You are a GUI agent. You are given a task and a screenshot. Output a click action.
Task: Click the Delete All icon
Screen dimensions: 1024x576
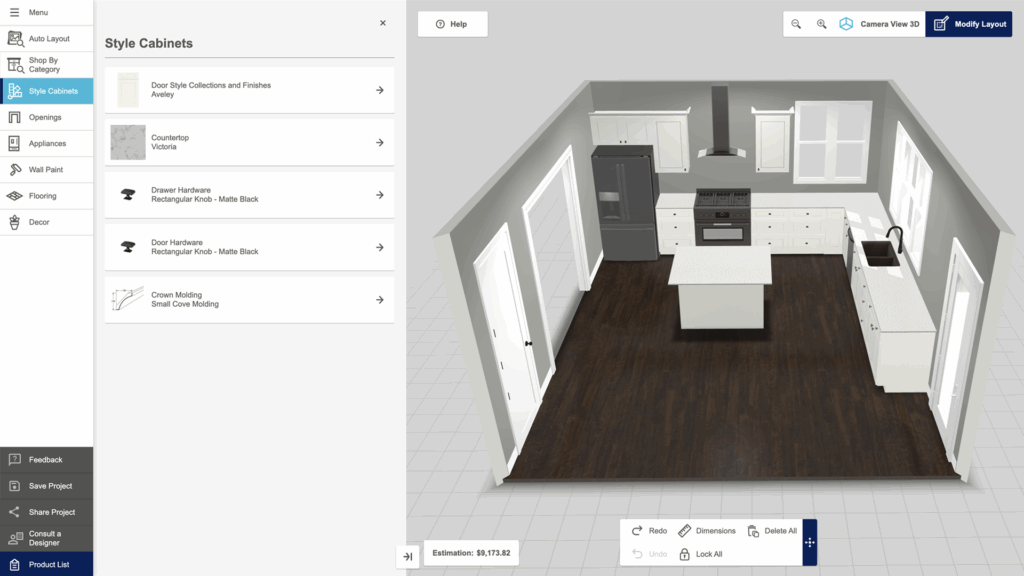pyautogui.click(x=754, y=531)
